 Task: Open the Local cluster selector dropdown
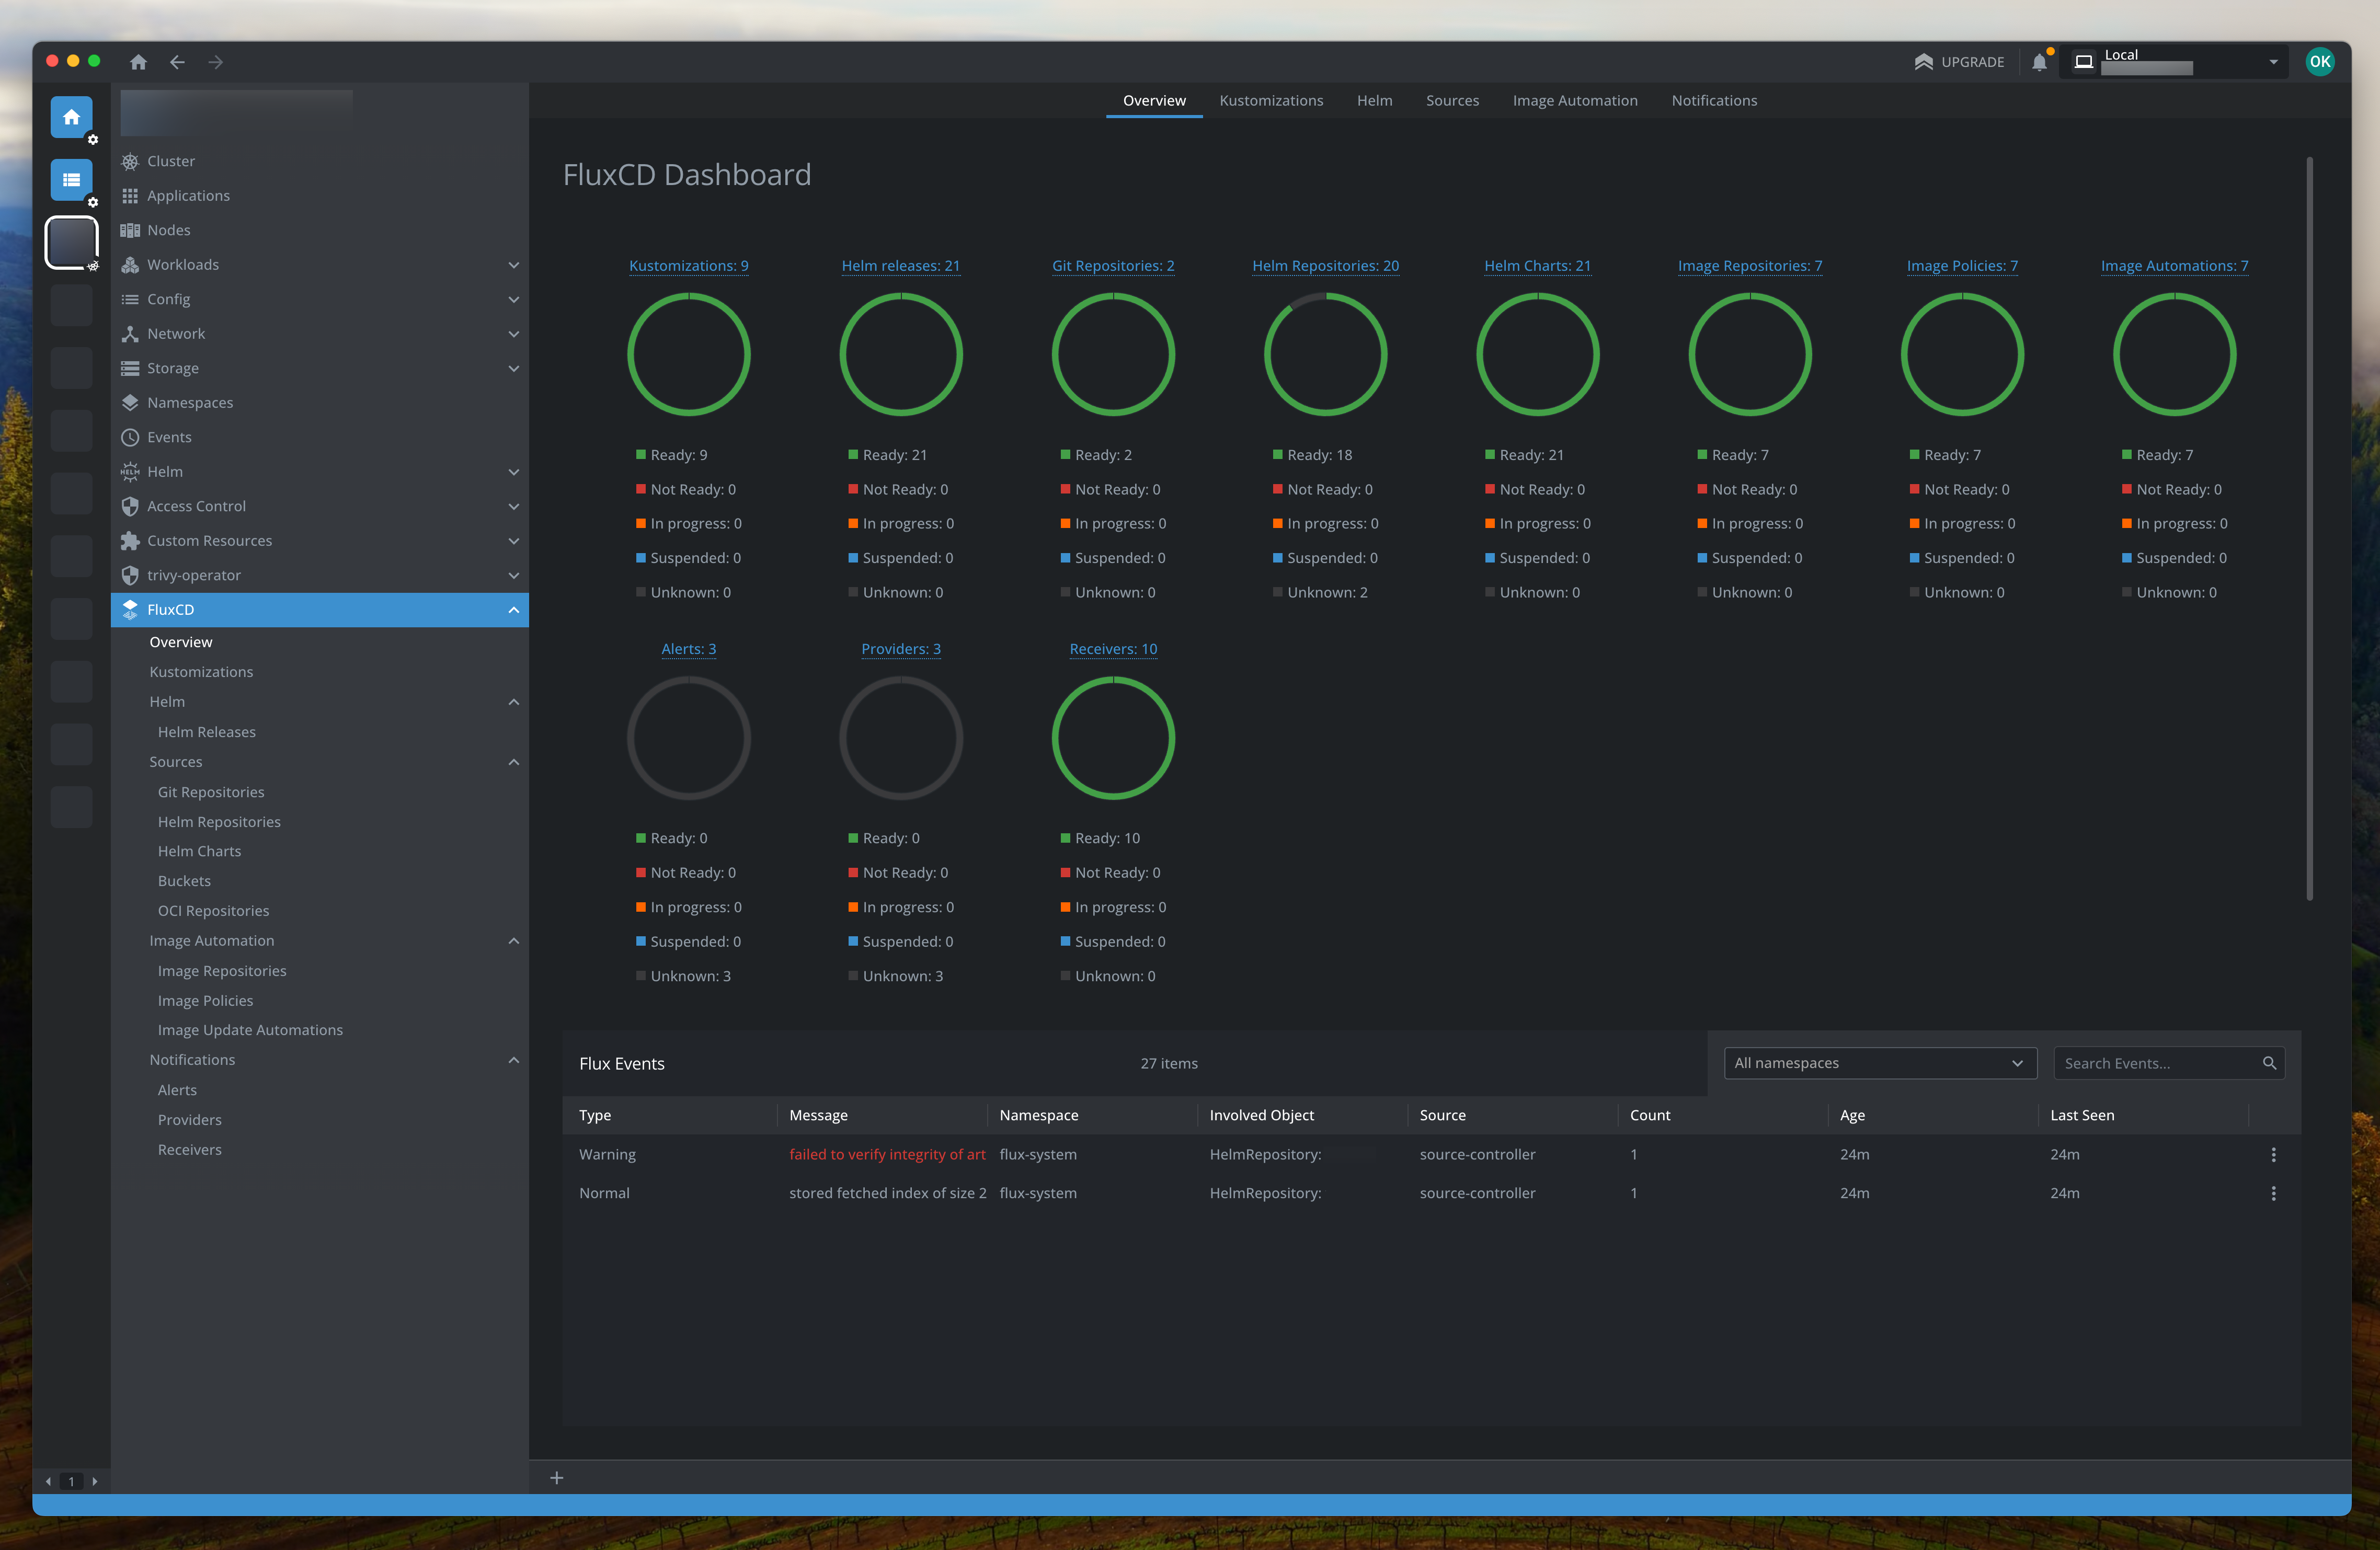2273,62
